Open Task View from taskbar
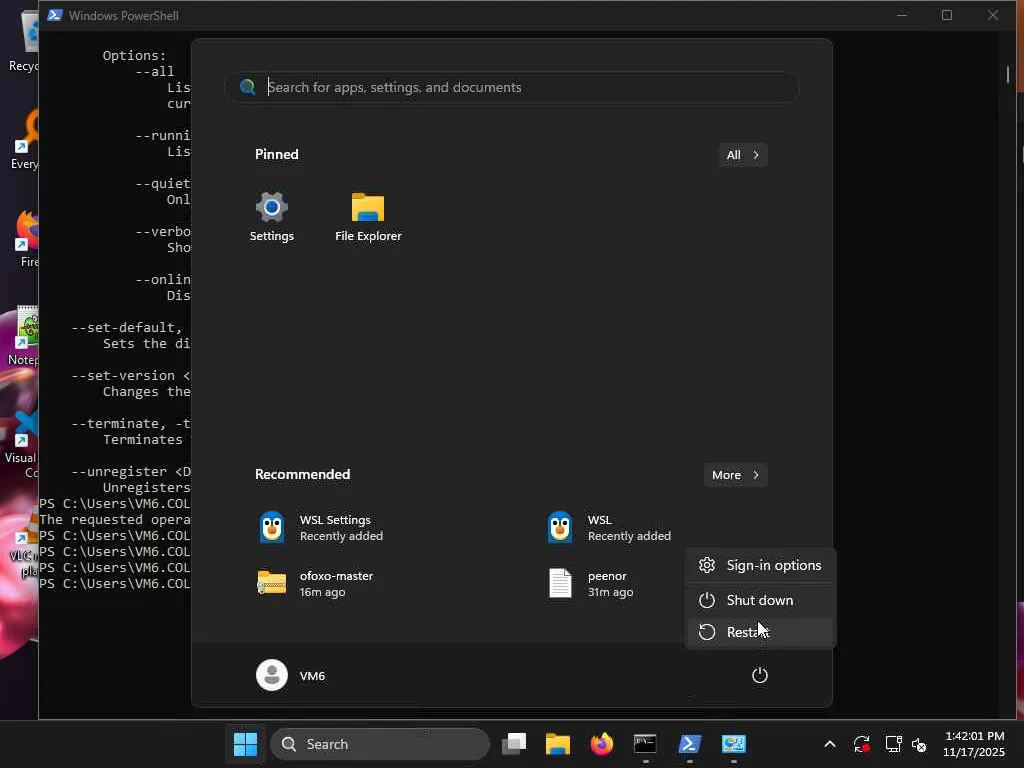 (x=514, y=744)
